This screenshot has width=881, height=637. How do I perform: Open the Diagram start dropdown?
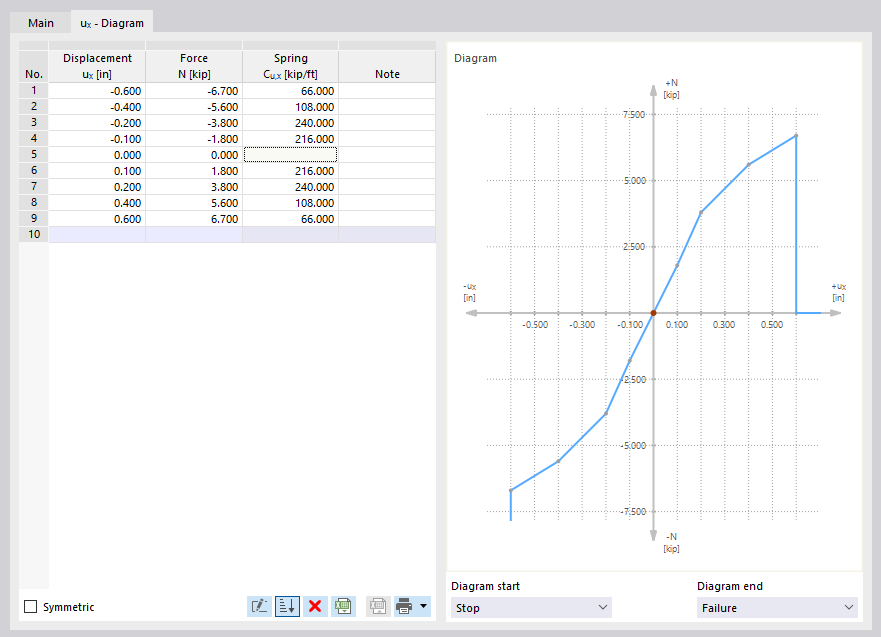[531, 608]
